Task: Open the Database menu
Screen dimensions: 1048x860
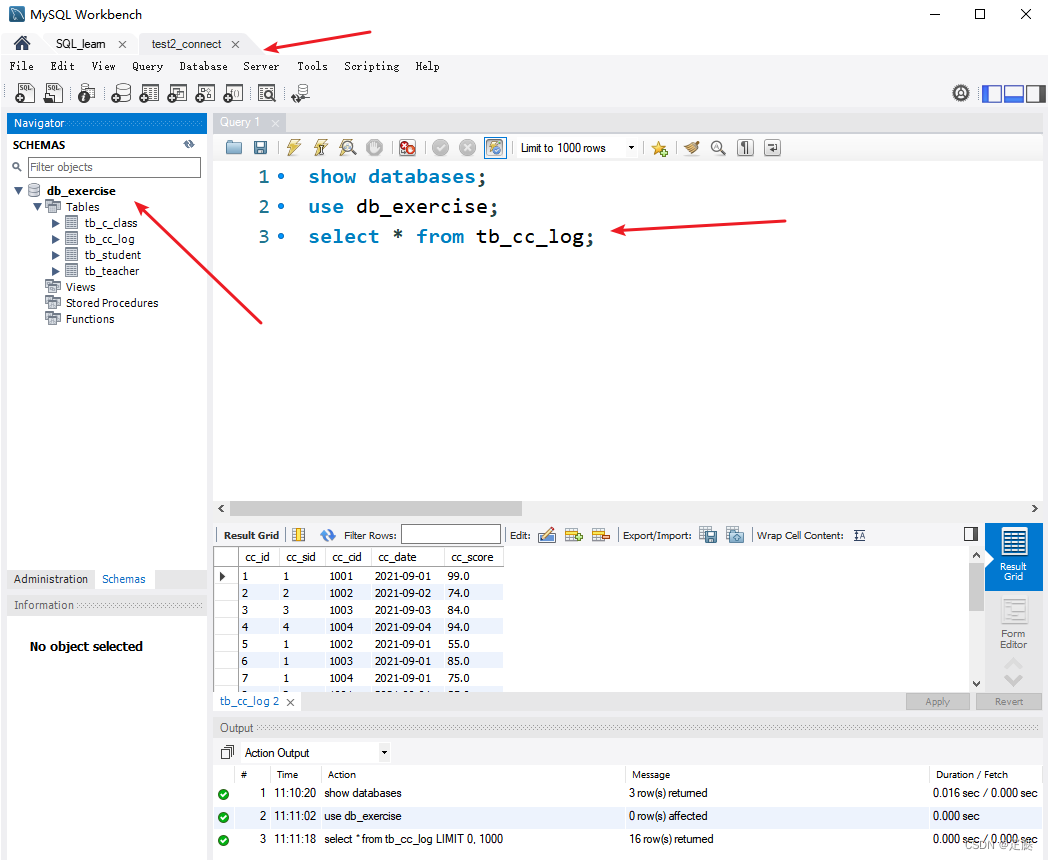Action: coord(203,66)
